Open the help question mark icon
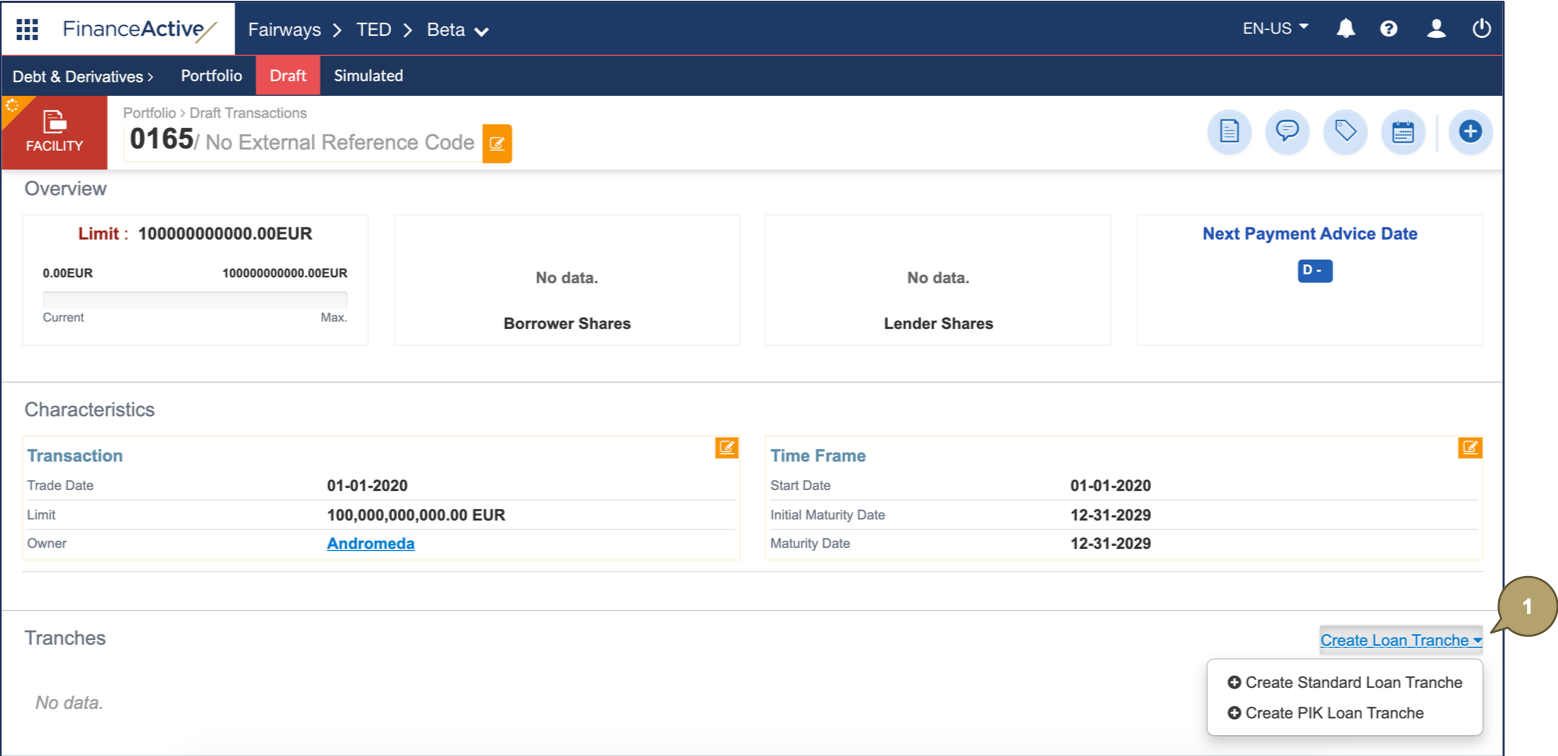Image resolution: width=1558 pixels, height=756 pixels. (1389, 29)
